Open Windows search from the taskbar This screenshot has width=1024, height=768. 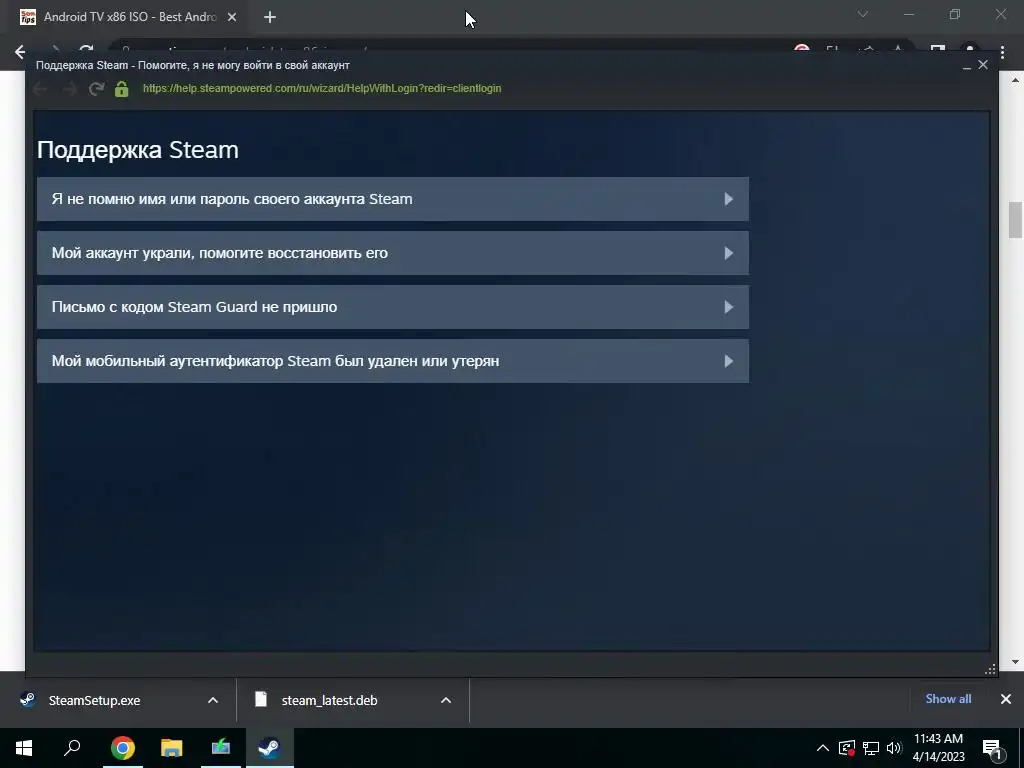[x=72, y=748]
